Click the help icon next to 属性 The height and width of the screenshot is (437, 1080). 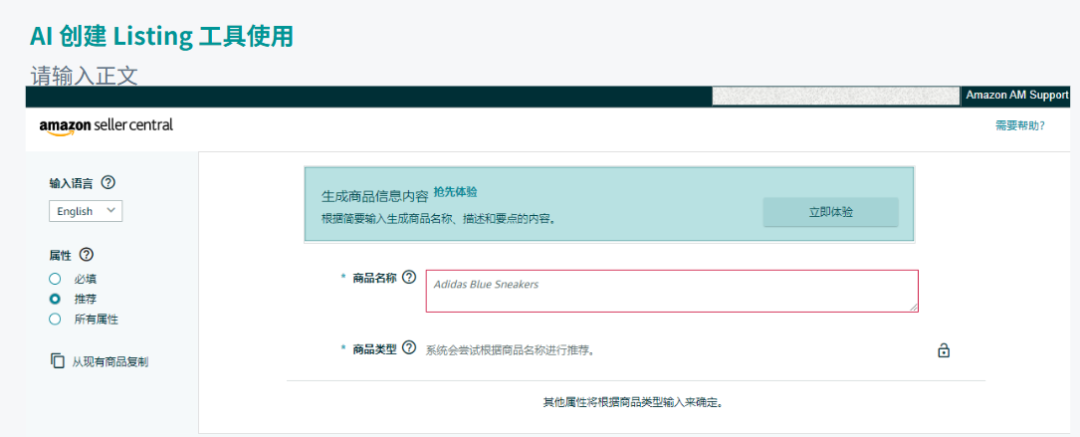(x=86, y=256)
